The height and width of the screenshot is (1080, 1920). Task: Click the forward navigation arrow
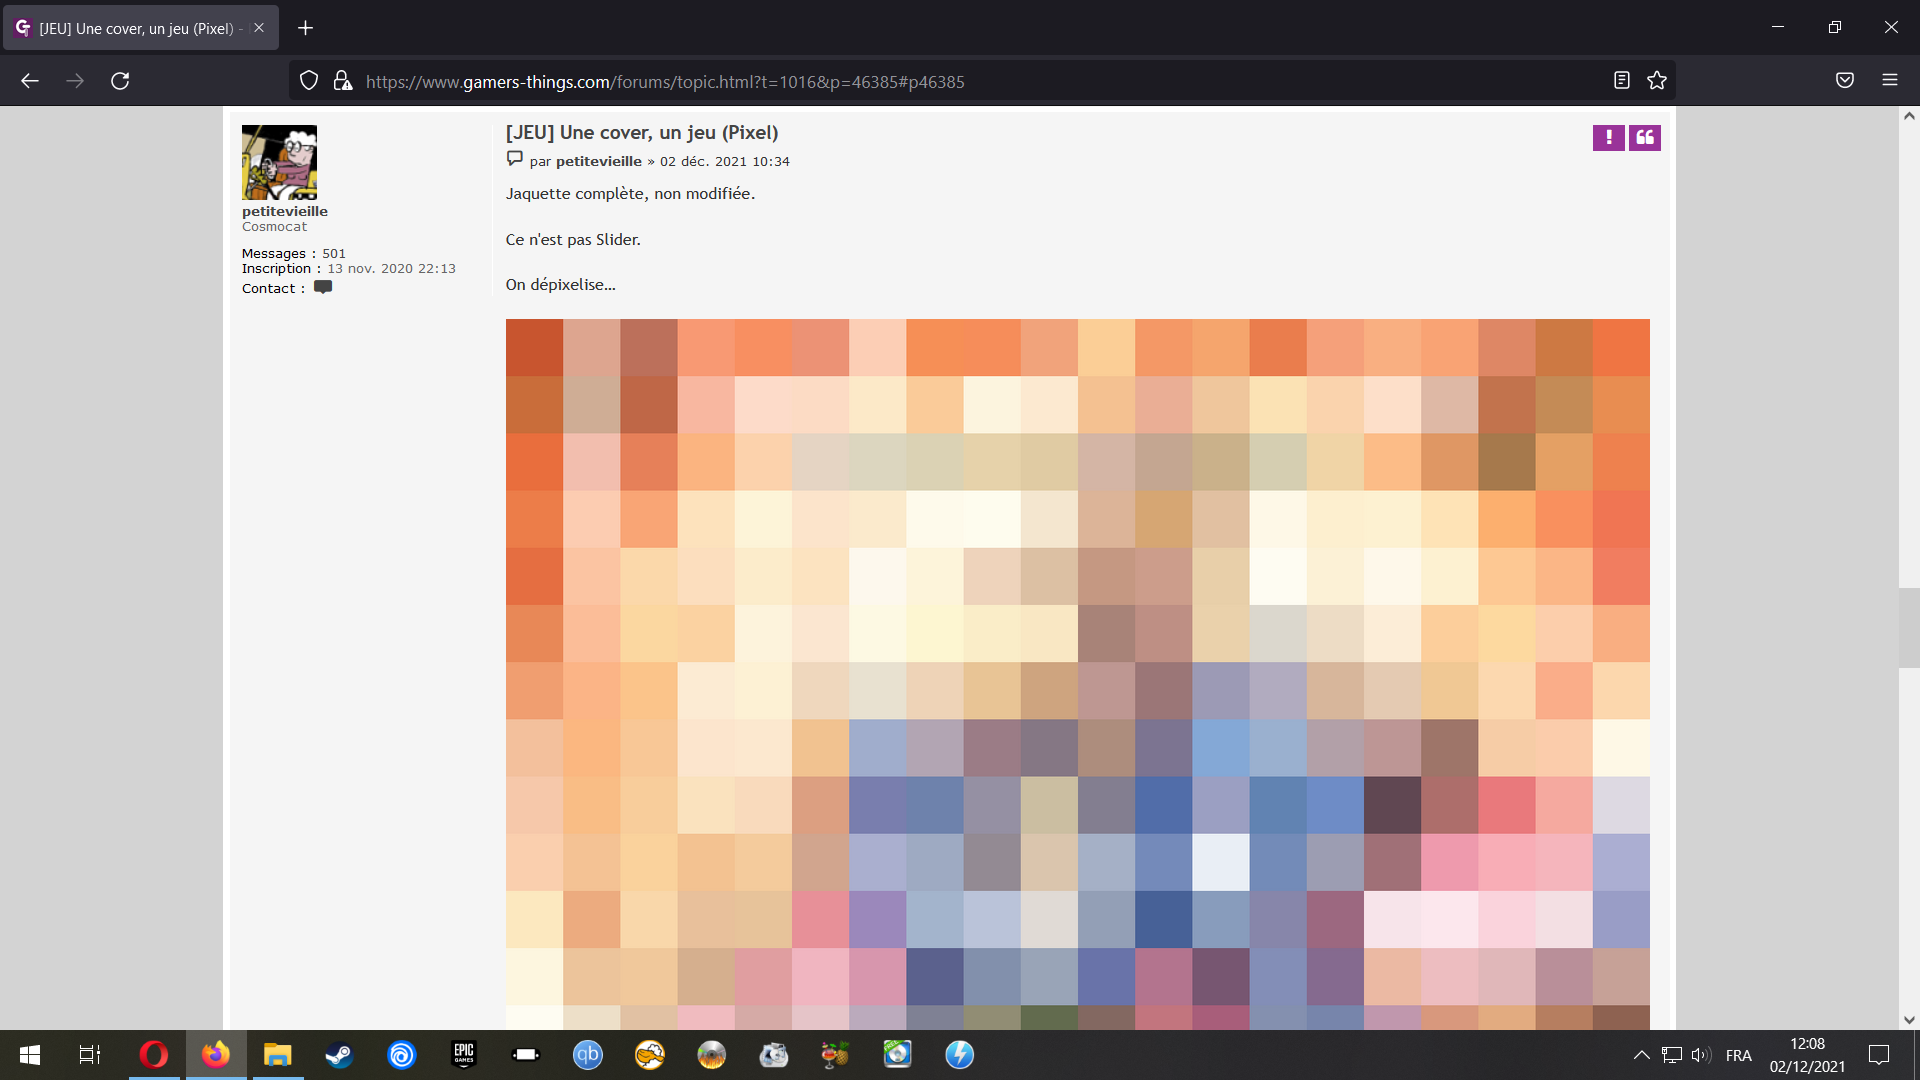(x=75, y=81)
